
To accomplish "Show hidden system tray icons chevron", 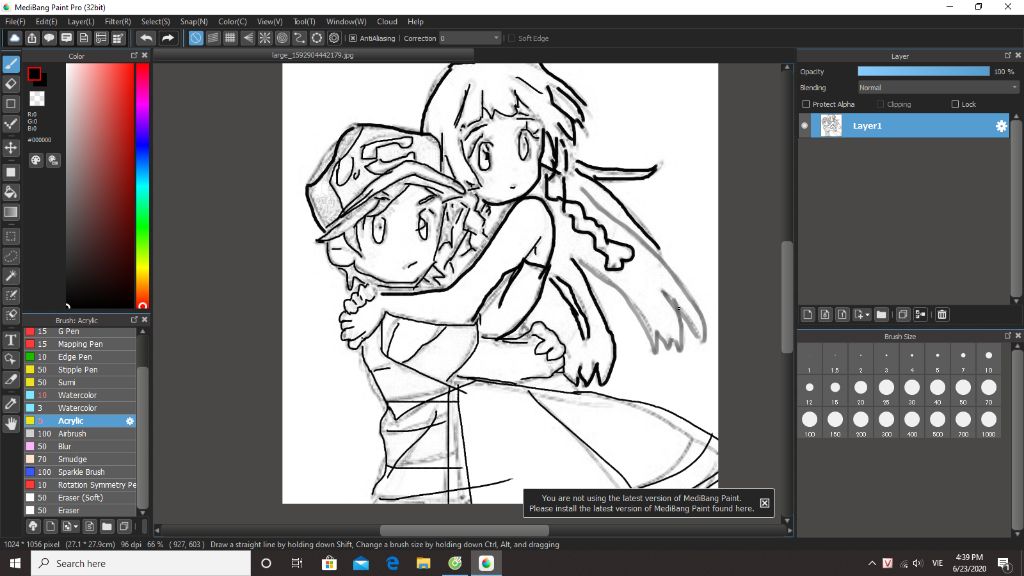I will click(x=872, y=563).
